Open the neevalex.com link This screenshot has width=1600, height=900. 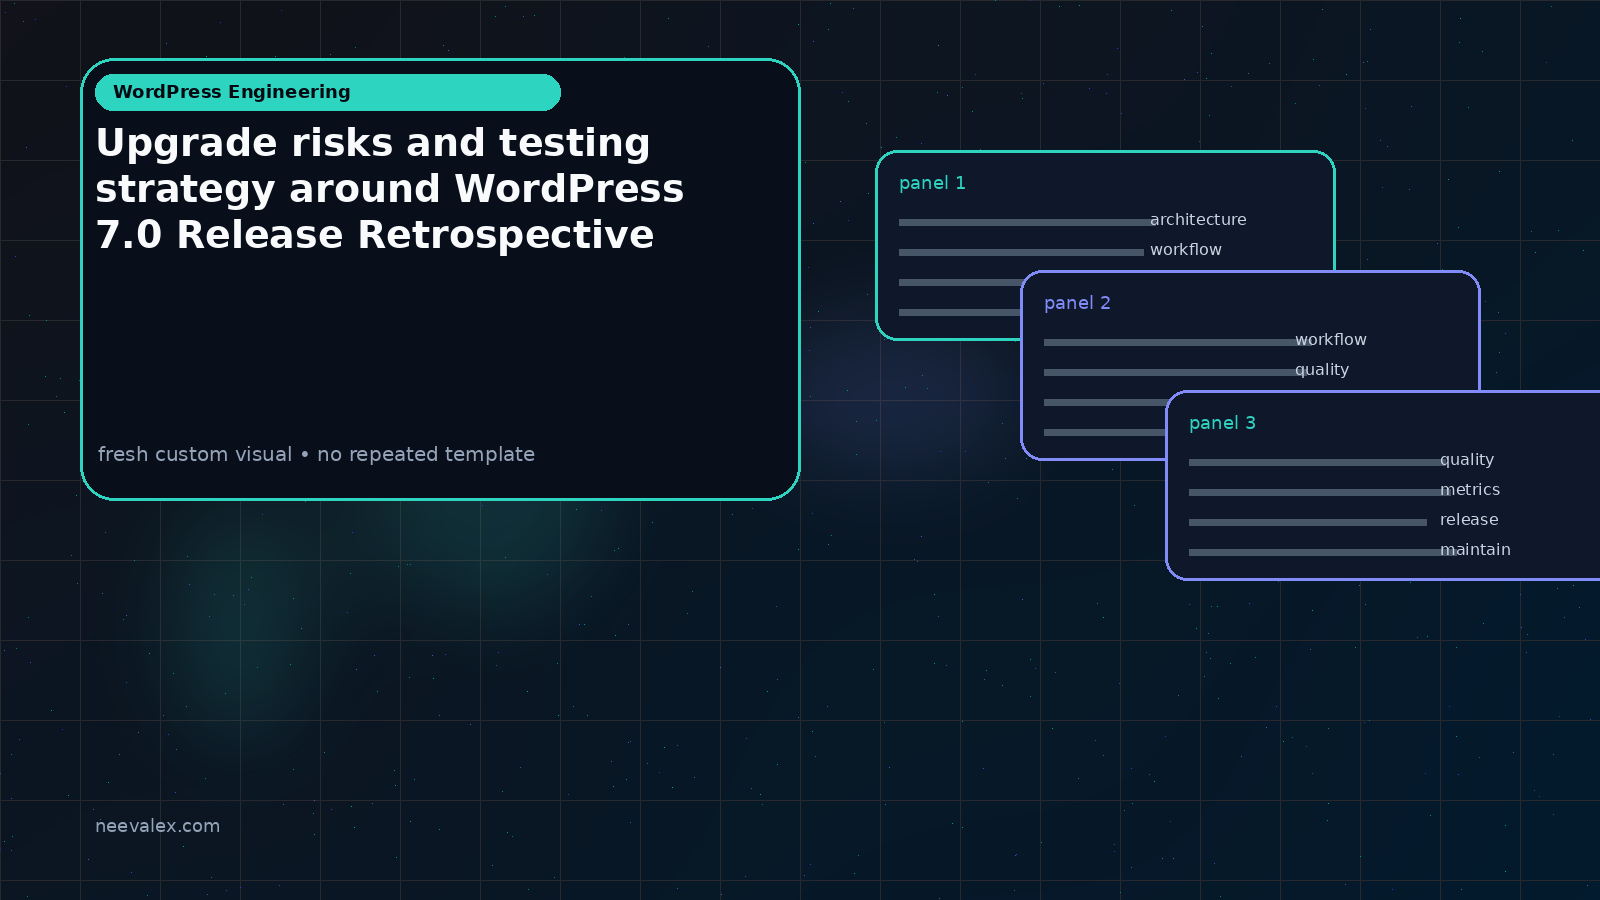pyautogui.click(x=157, y=826)
